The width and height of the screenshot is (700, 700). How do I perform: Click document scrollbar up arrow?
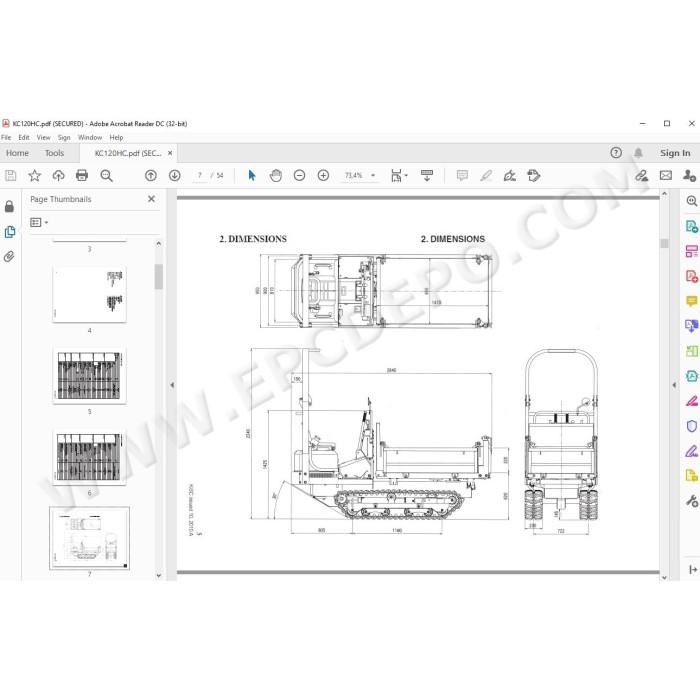[664, 194]
